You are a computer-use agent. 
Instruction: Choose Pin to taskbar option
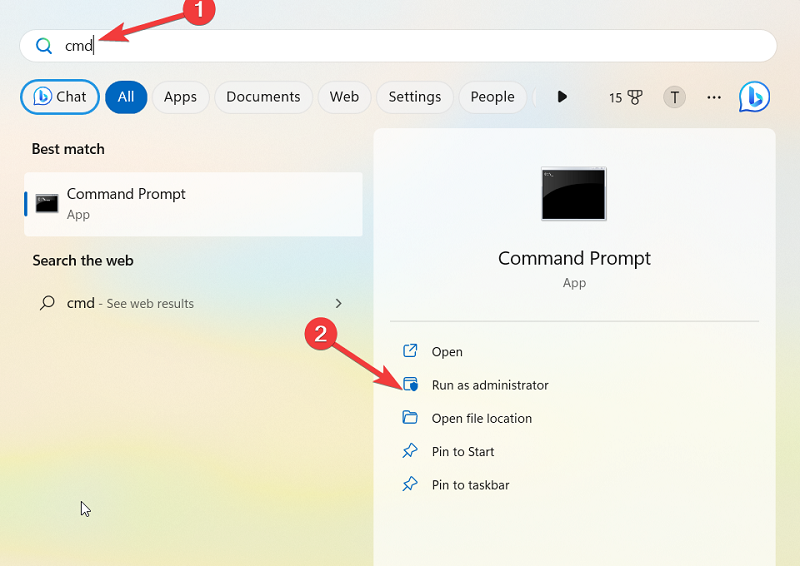click(470, 485)
